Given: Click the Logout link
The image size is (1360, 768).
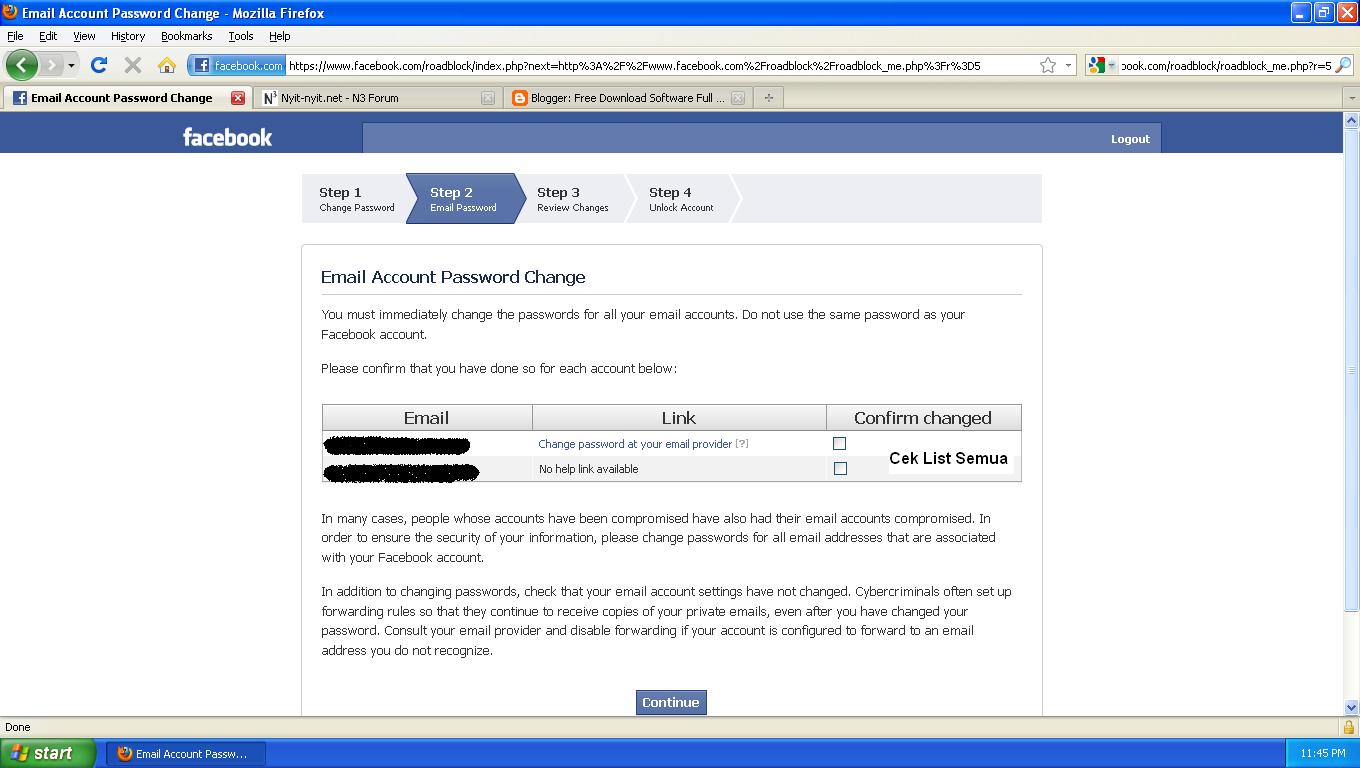Looking at the screenshot, I should pos(1130,139).
